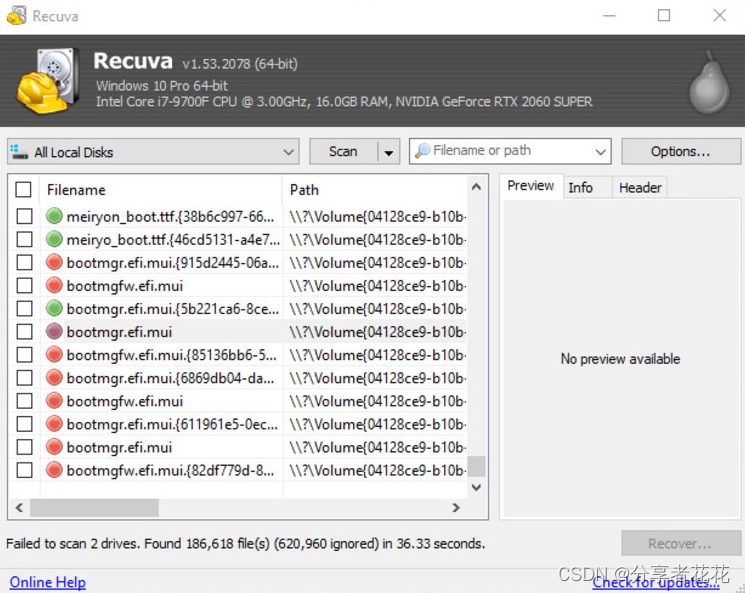The image size is (745, 593).
Task: Open the Scan button dropdown arrow
Action: 389,152
